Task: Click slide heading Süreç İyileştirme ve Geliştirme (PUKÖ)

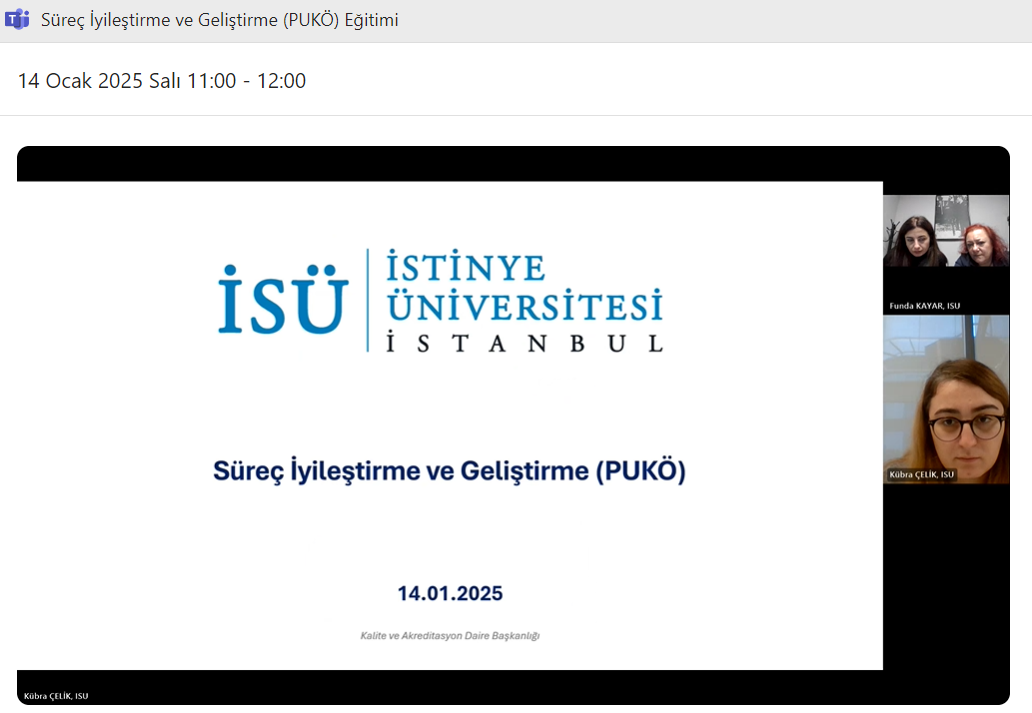Action: [x=449, y=472]
